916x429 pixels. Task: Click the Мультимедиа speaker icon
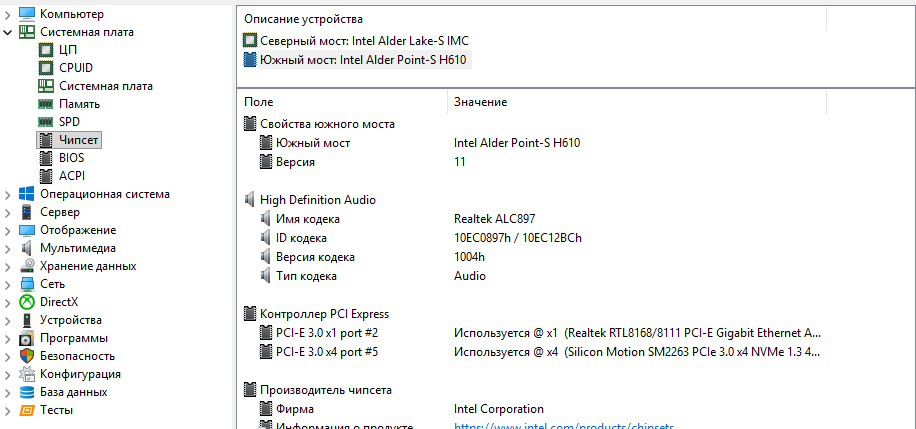pos(27,248)
